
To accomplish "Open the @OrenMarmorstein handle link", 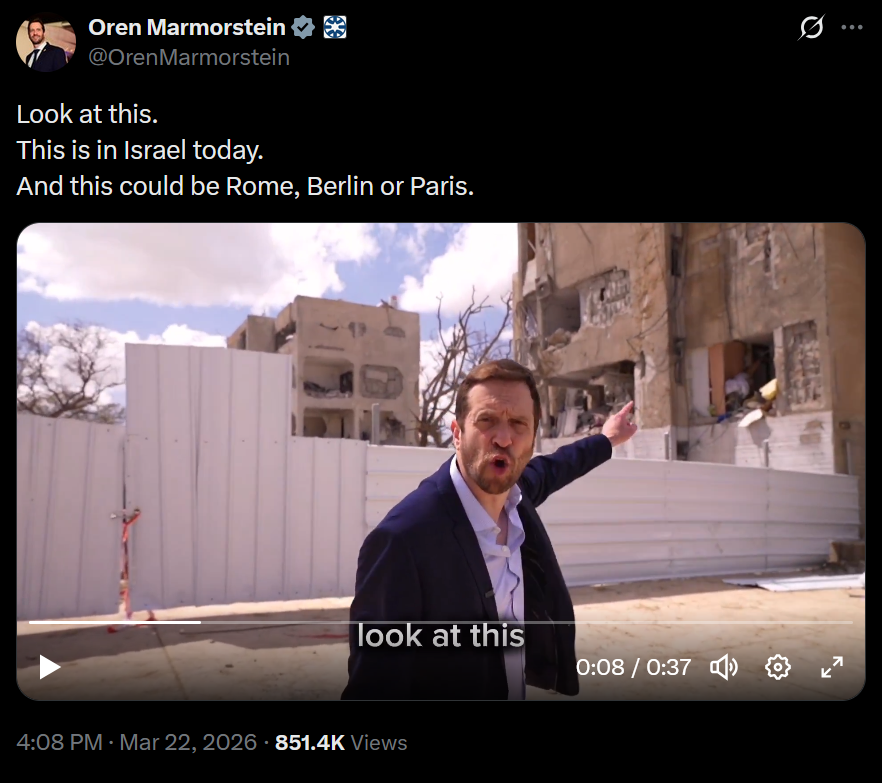I will coord(189,57).
